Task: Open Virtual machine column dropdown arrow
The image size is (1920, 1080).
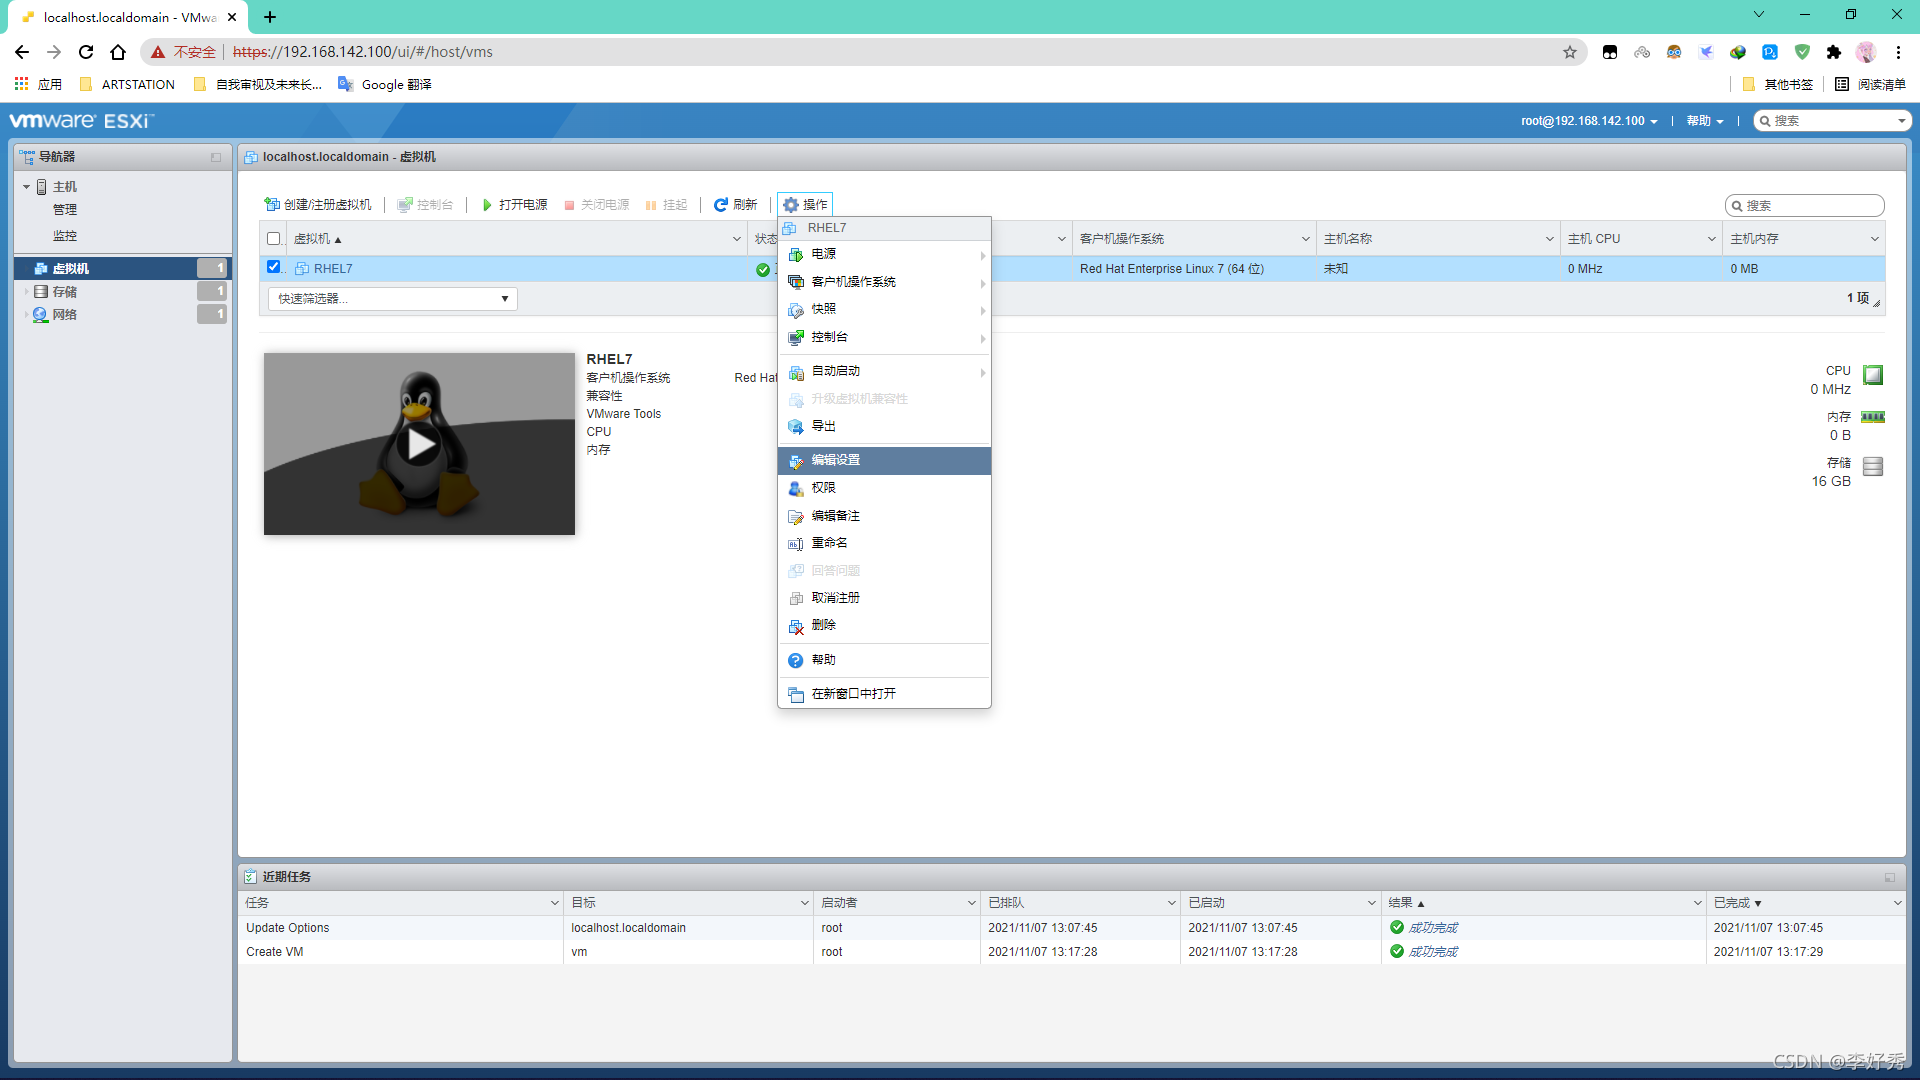Action: [737, 239]
